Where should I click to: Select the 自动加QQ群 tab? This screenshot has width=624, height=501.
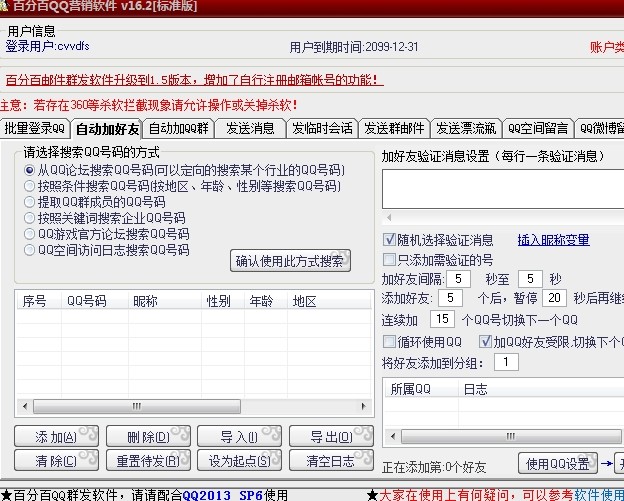point(179,128)
